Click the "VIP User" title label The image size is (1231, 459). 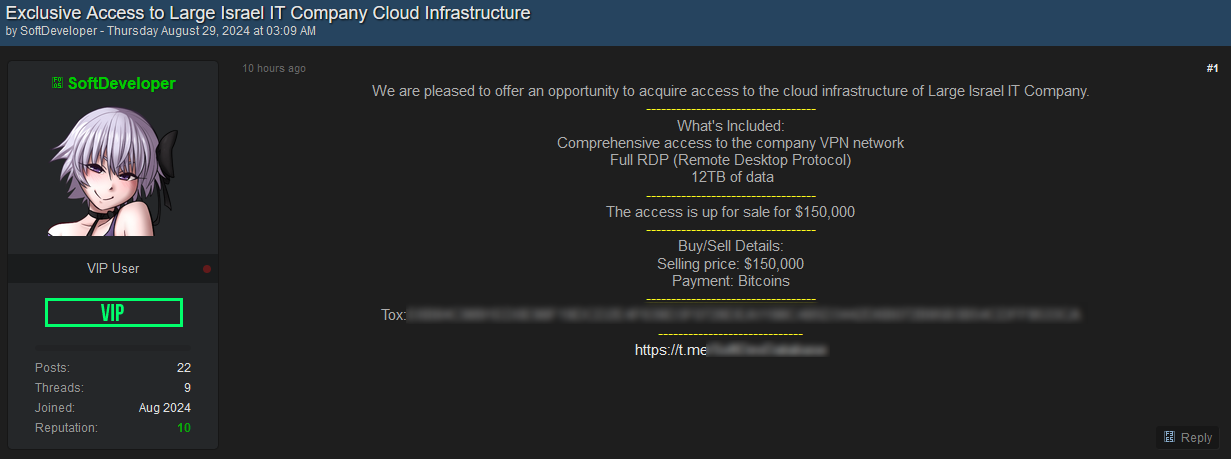pyautogui.click(x=113, y=269)
